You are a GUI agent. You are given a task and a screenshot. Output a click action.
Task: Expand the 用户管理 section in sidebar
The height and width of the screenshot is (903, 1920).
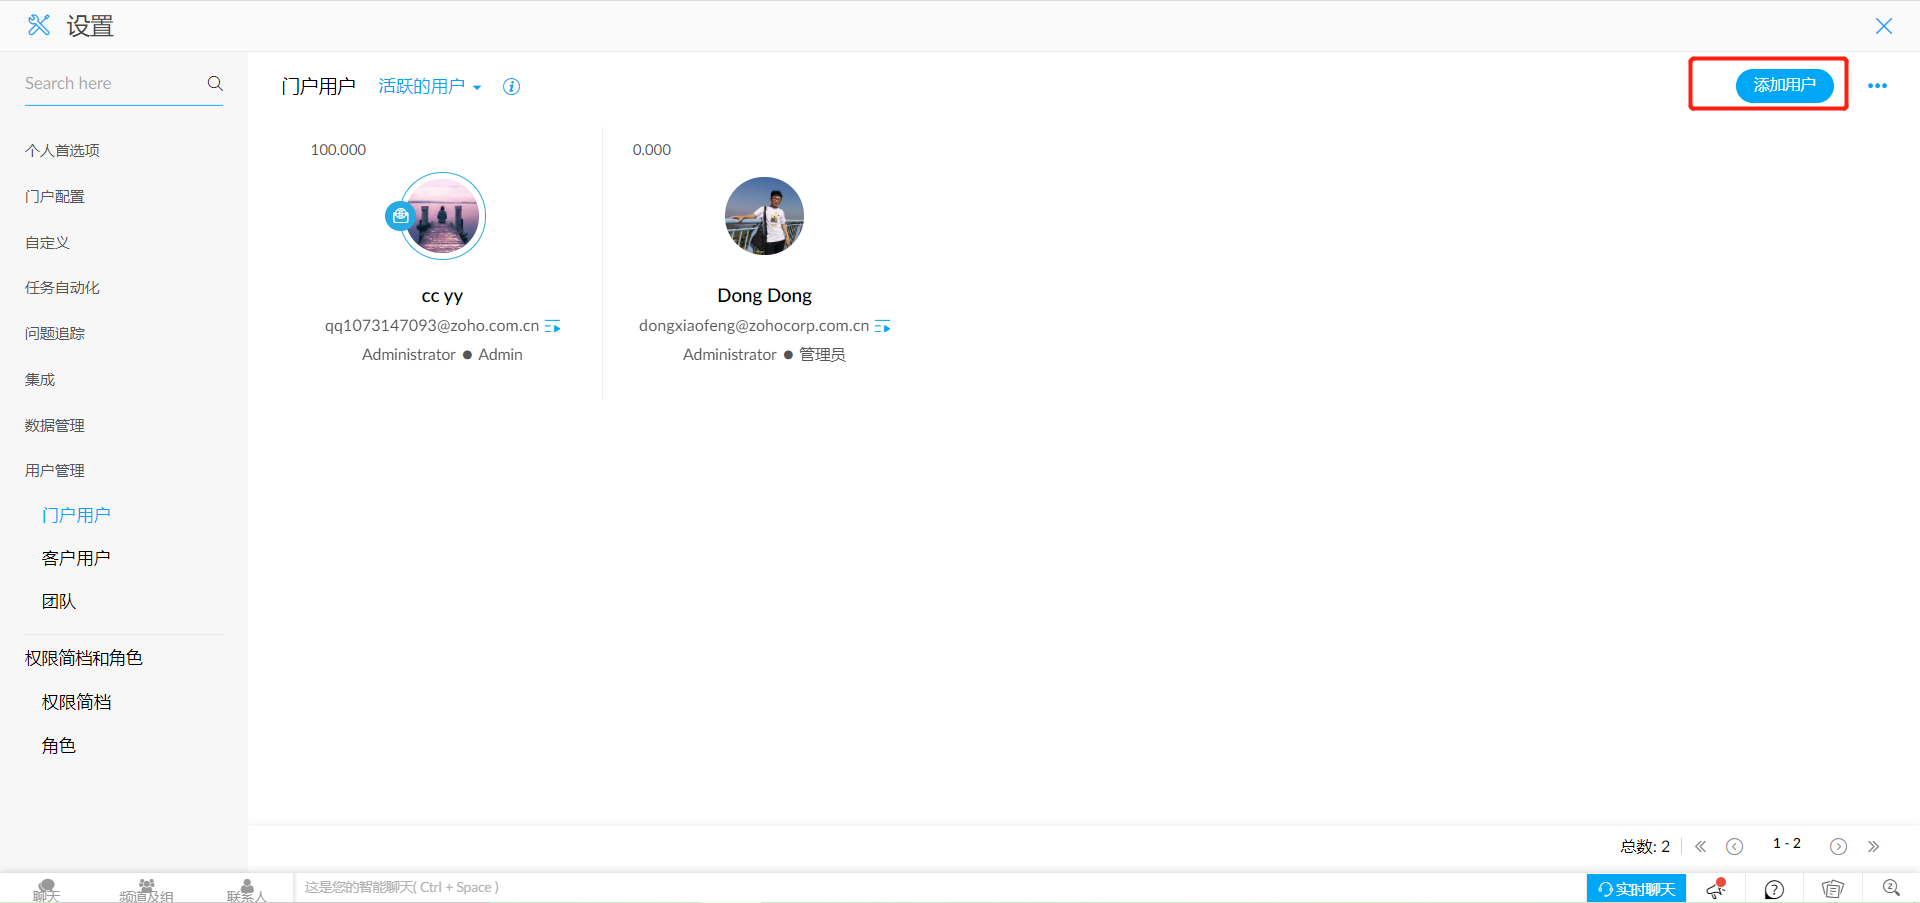coord(55,471)
